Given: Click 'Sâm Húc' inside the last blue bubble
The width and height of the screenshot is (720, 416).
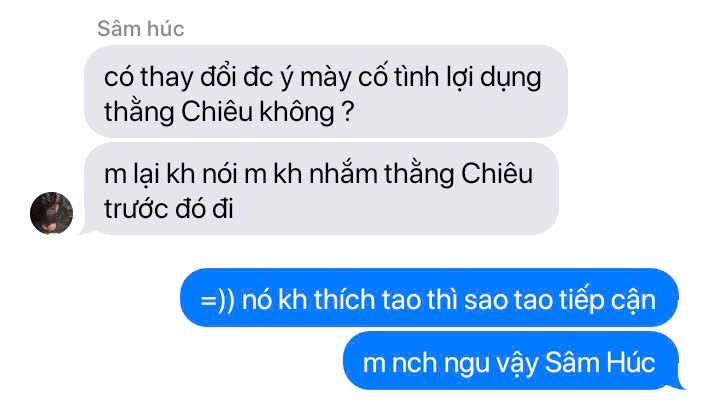Looking at the screenshot, I should (600, 363).
